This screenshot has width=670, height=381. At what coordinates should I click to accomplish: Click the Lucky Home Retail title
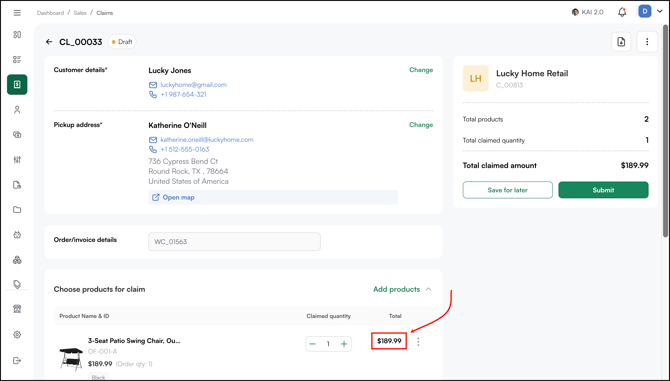532,73
